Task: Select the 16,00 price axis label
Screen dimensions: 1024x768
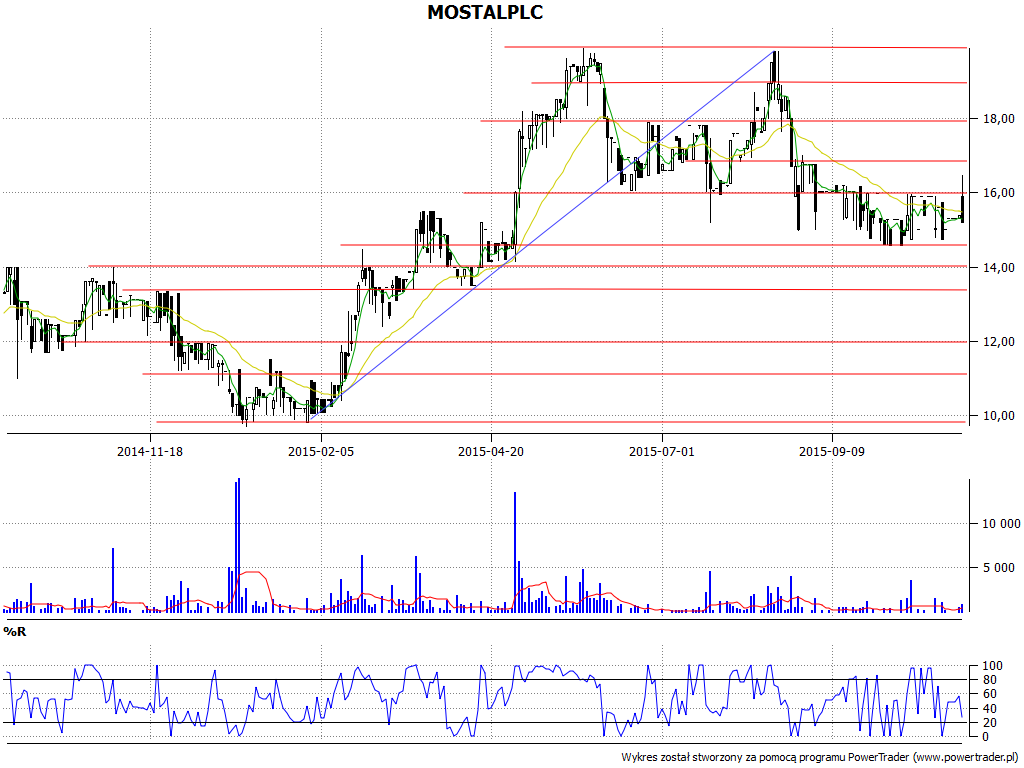Action: [x=999, y=193]
